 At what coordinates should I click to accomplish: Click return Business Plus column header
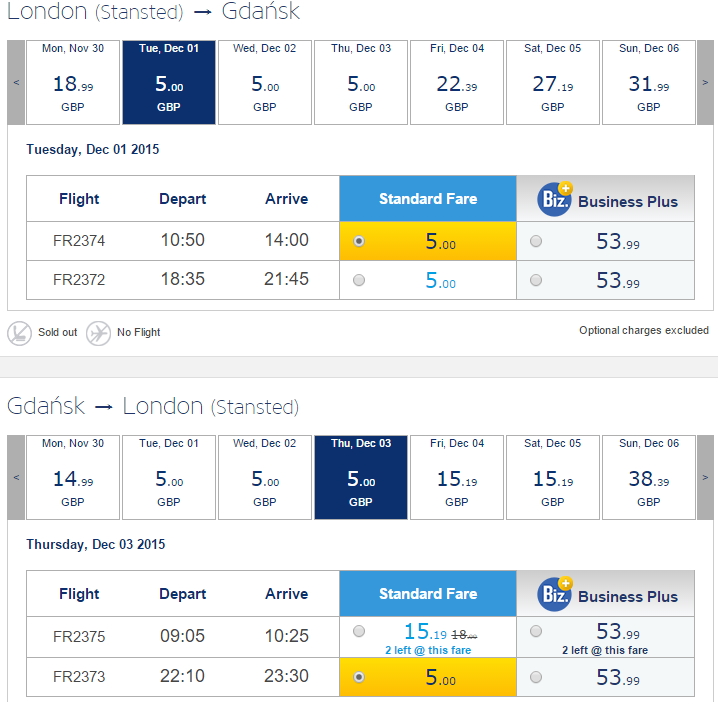(x=605, y=594)
